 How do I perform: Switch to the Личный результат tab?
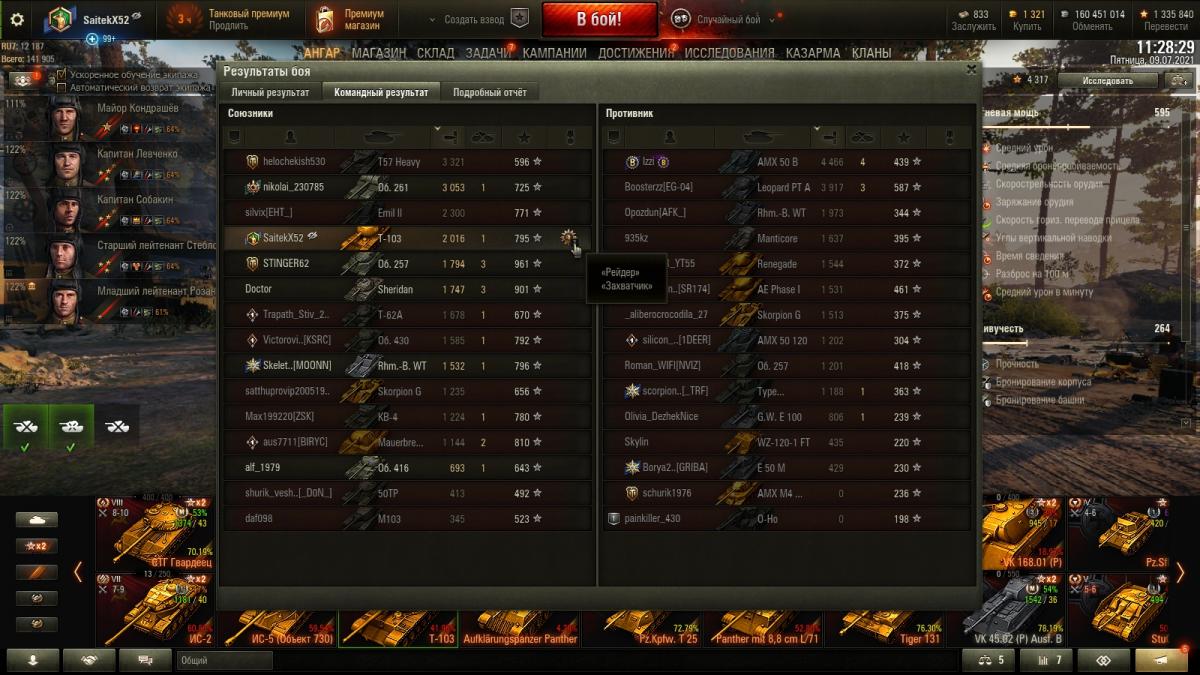[x=271, y=92]
